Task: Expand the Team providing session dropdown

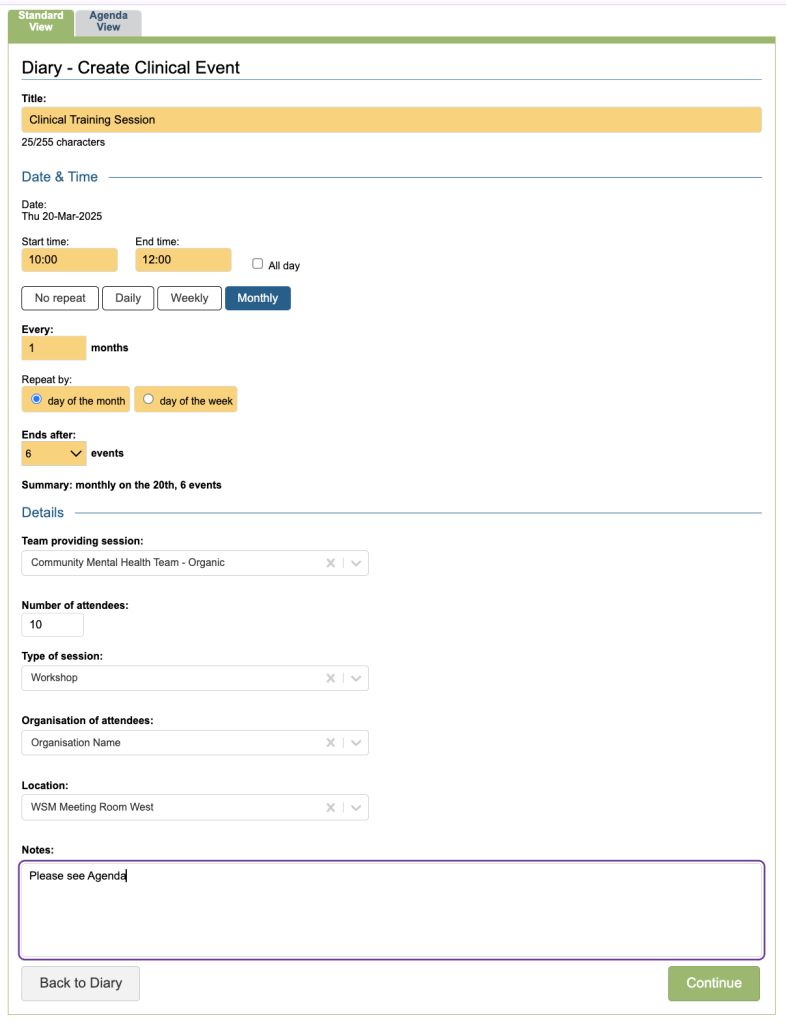Action: 357,563
